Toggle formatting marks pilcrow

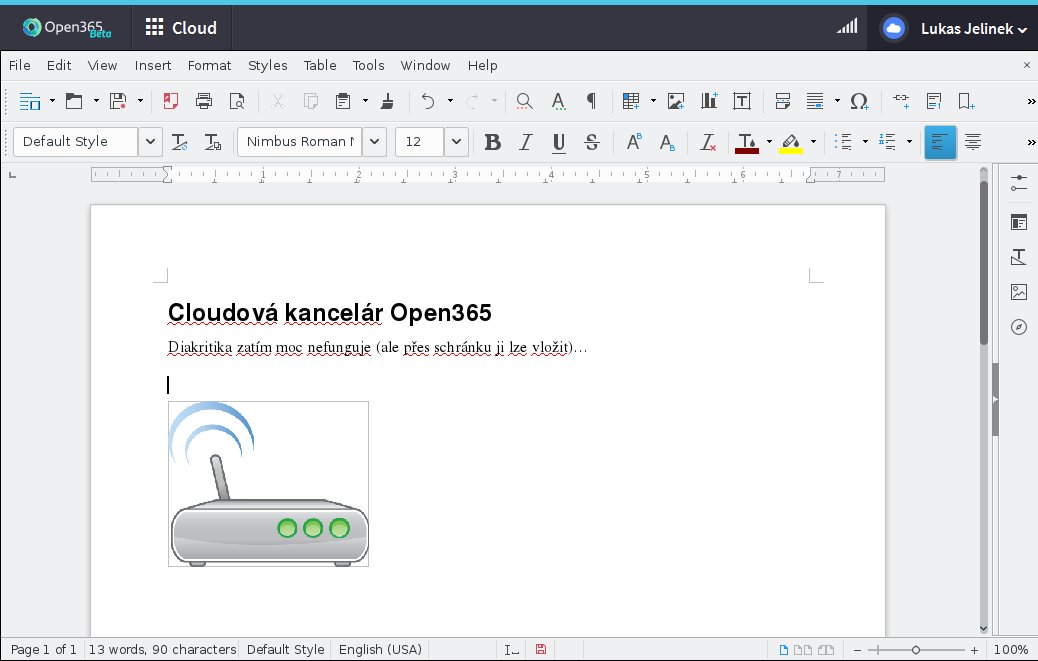(x=591, y=101)
